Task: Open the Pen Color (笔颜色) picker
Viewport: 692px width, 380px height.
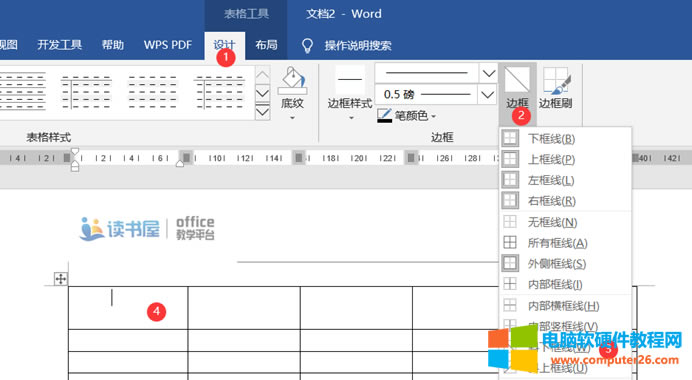Action: [x=406, y=116]
